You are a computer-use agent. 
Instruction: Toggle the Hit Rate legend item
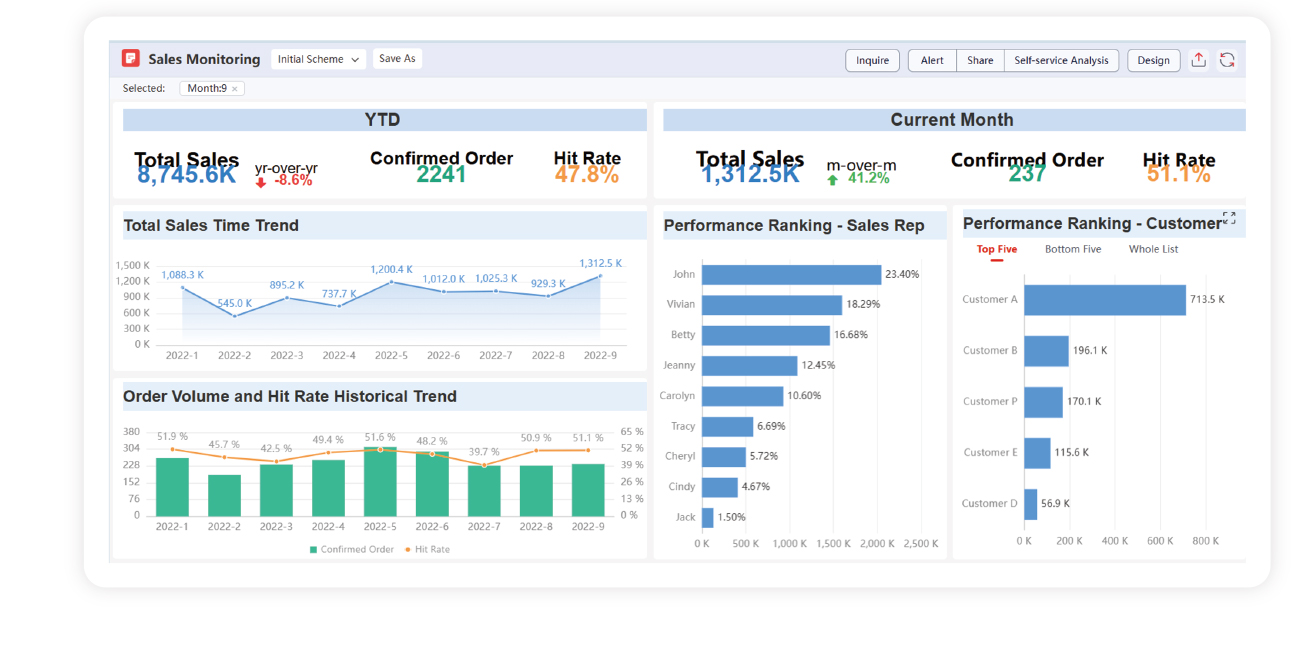pyautogui.click(x=427, y=549)
